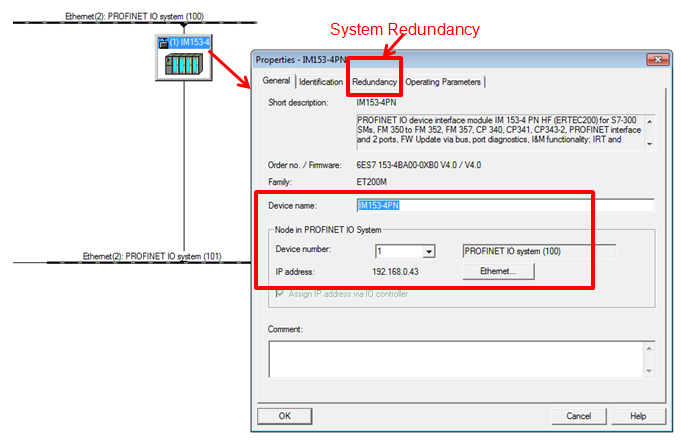Open the Device number dropdown
Image resolution: width=681 pixels, height=443 pixels.
429,251
